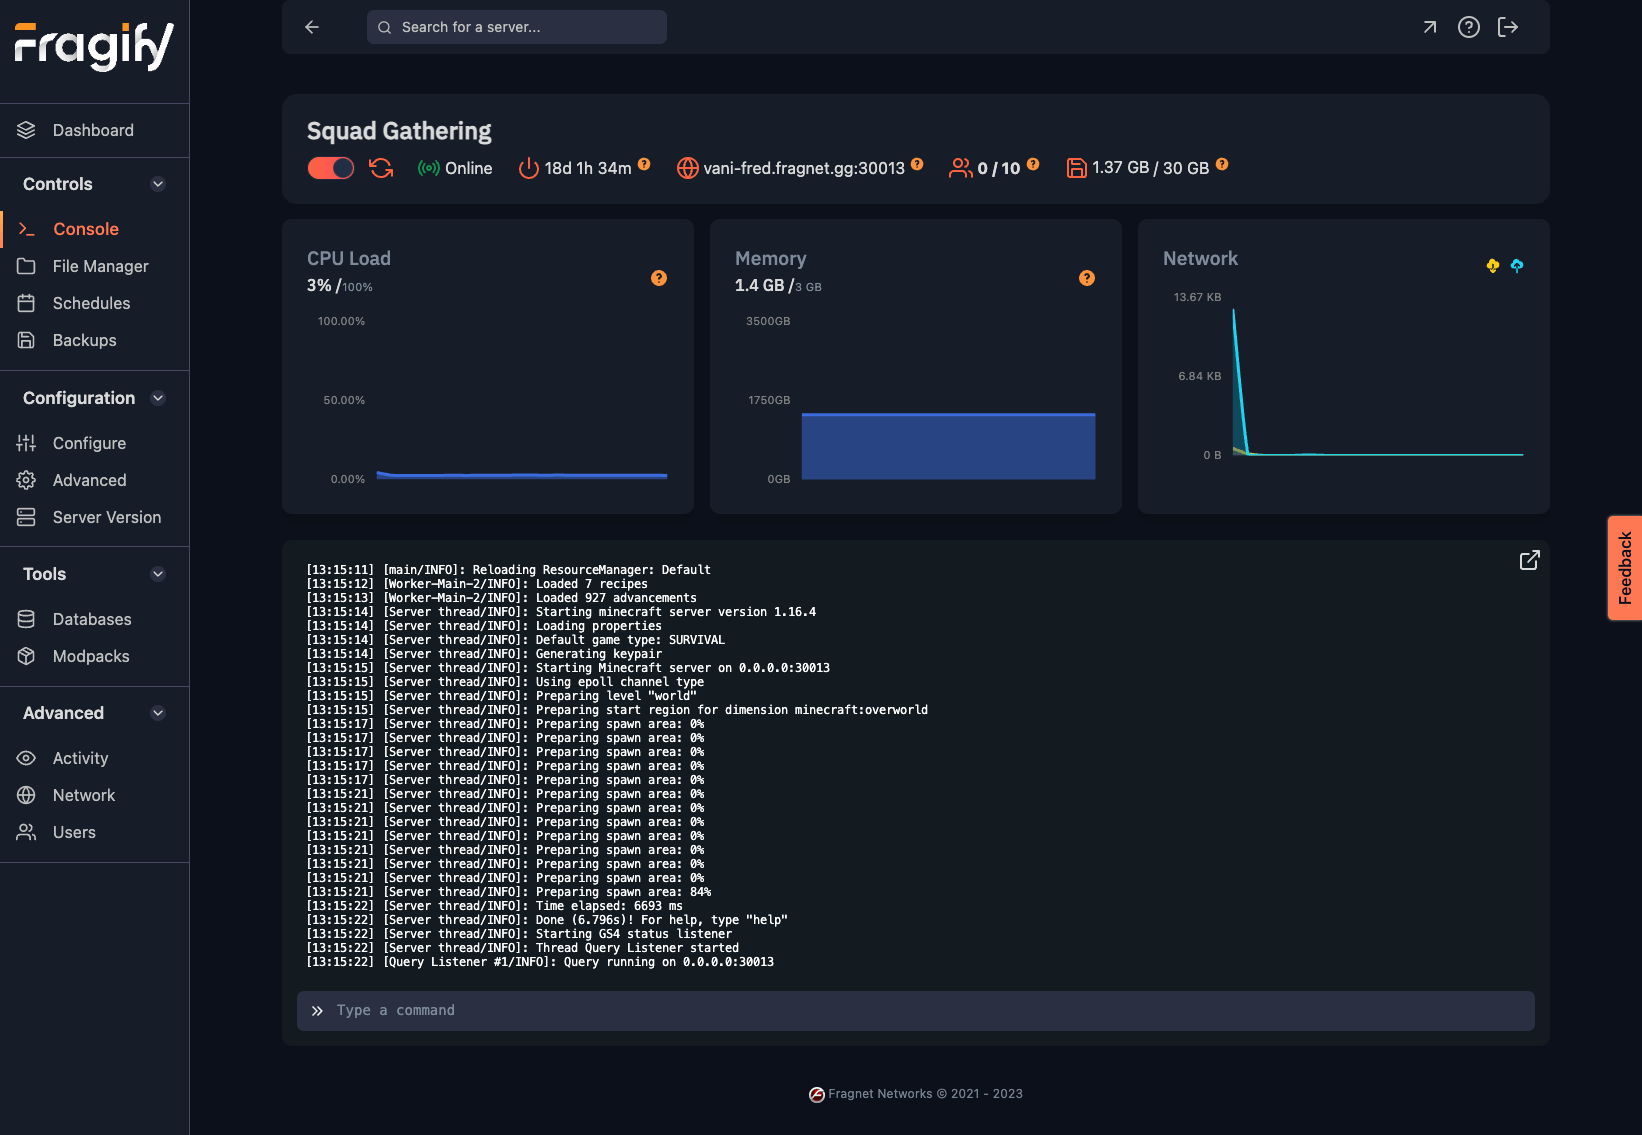Click the File Manager folder icon
Viewport: 1642px width, 1135px height.
[26, 266]
